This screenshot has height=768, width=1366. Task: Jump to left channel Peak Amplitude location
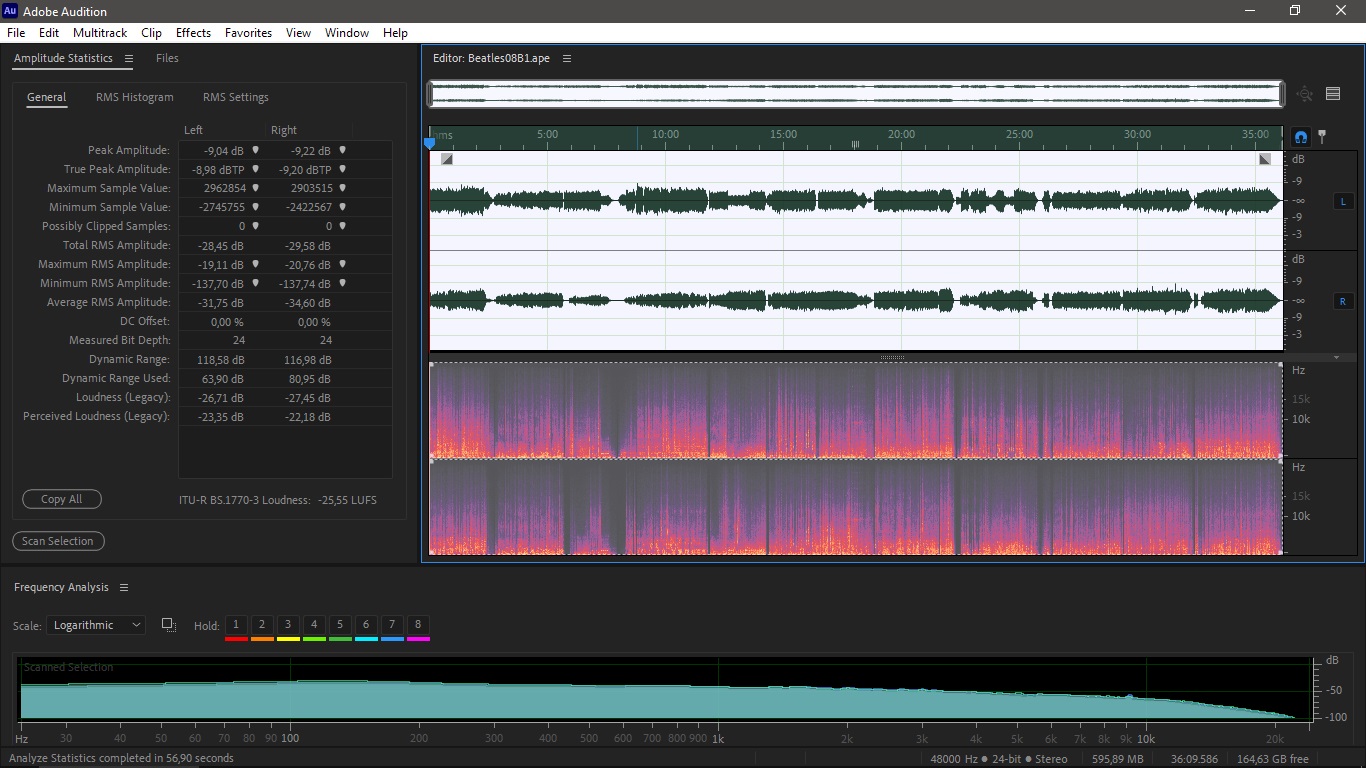pos(256,150)
